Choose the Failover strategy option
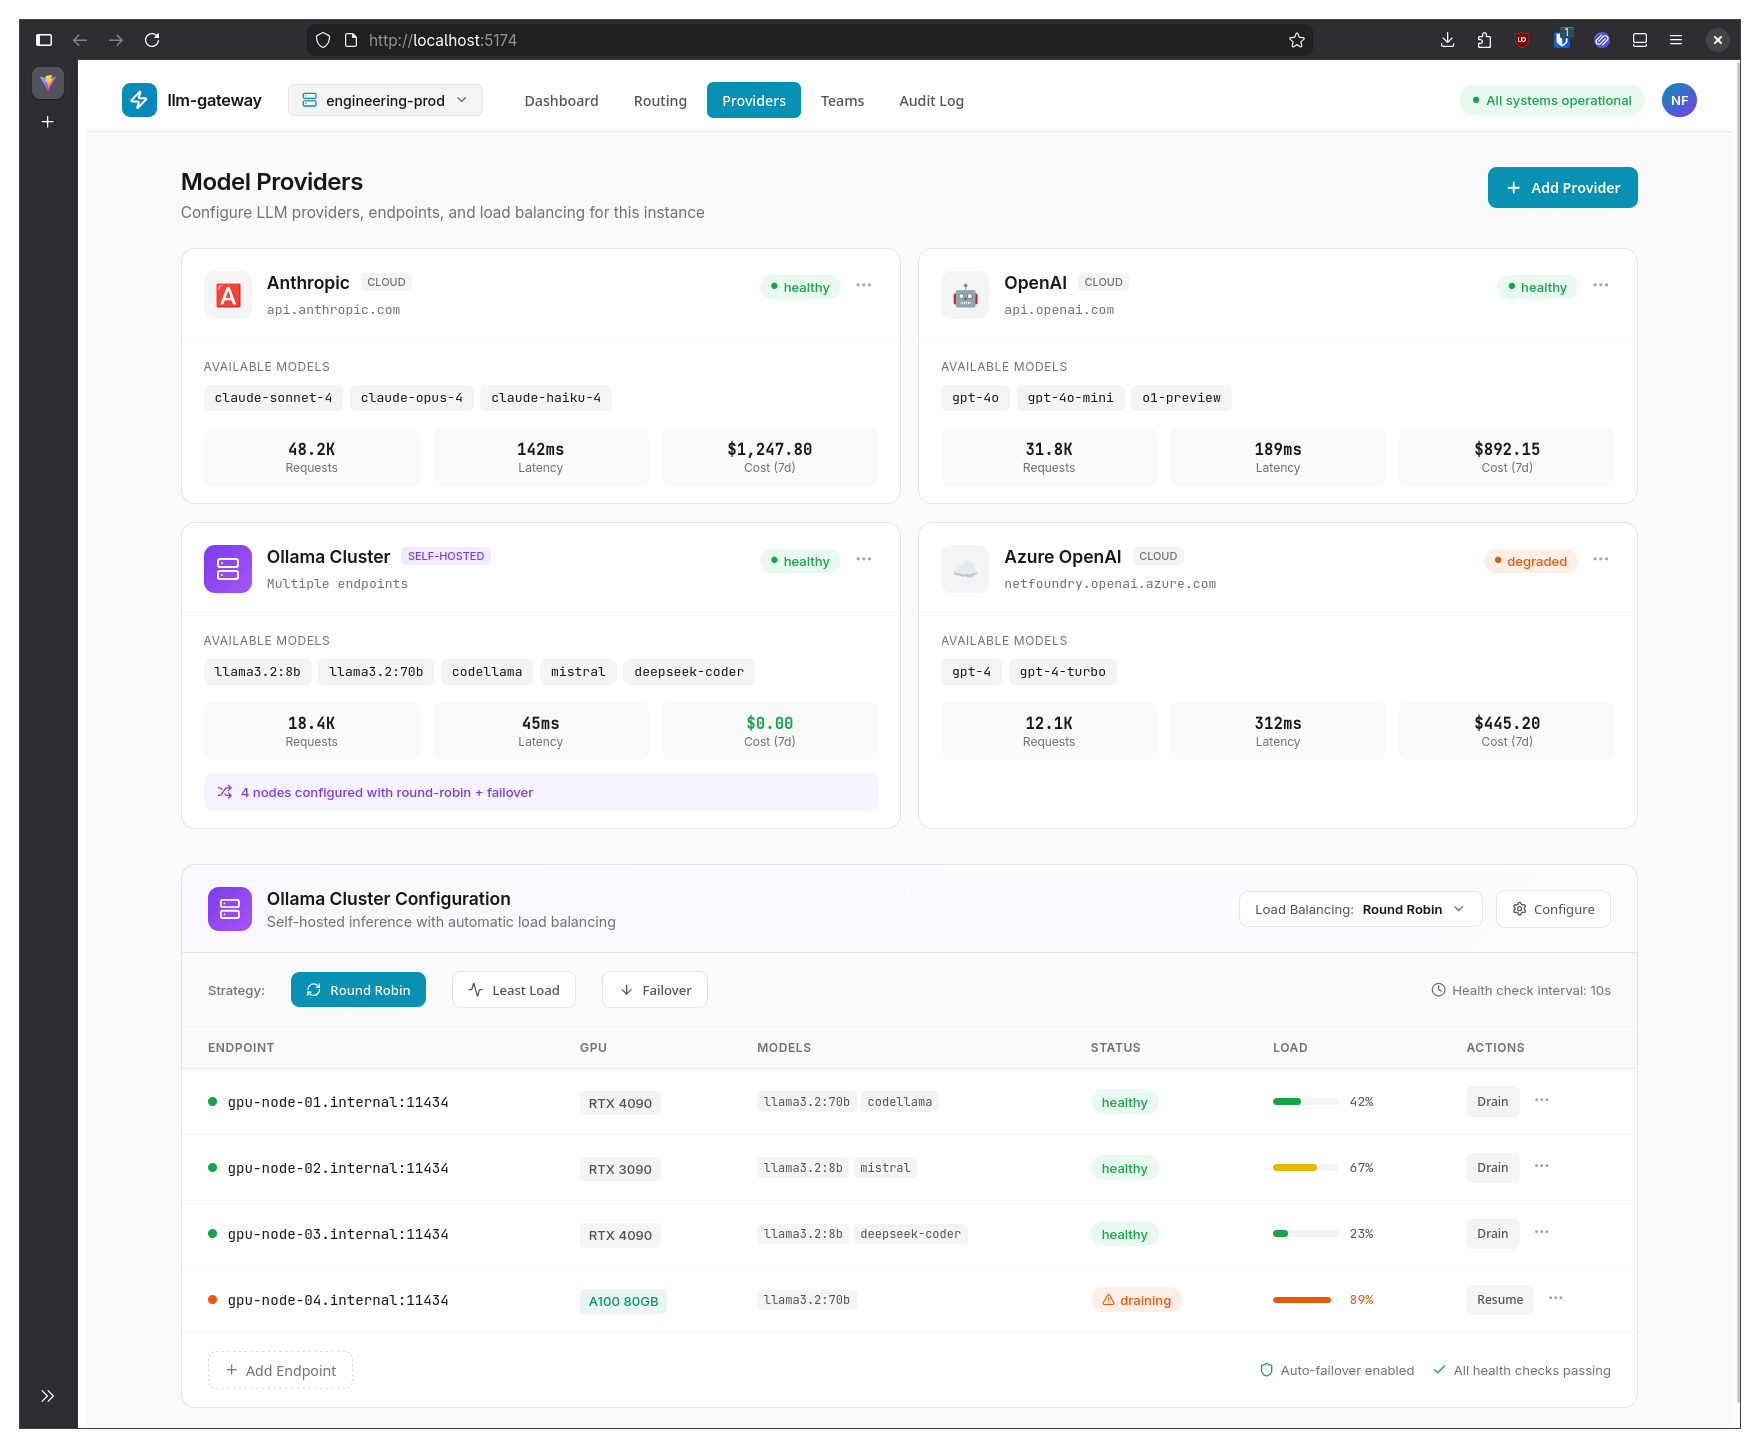This screenshot has width=1760, height=1448. tap(655, 990)
